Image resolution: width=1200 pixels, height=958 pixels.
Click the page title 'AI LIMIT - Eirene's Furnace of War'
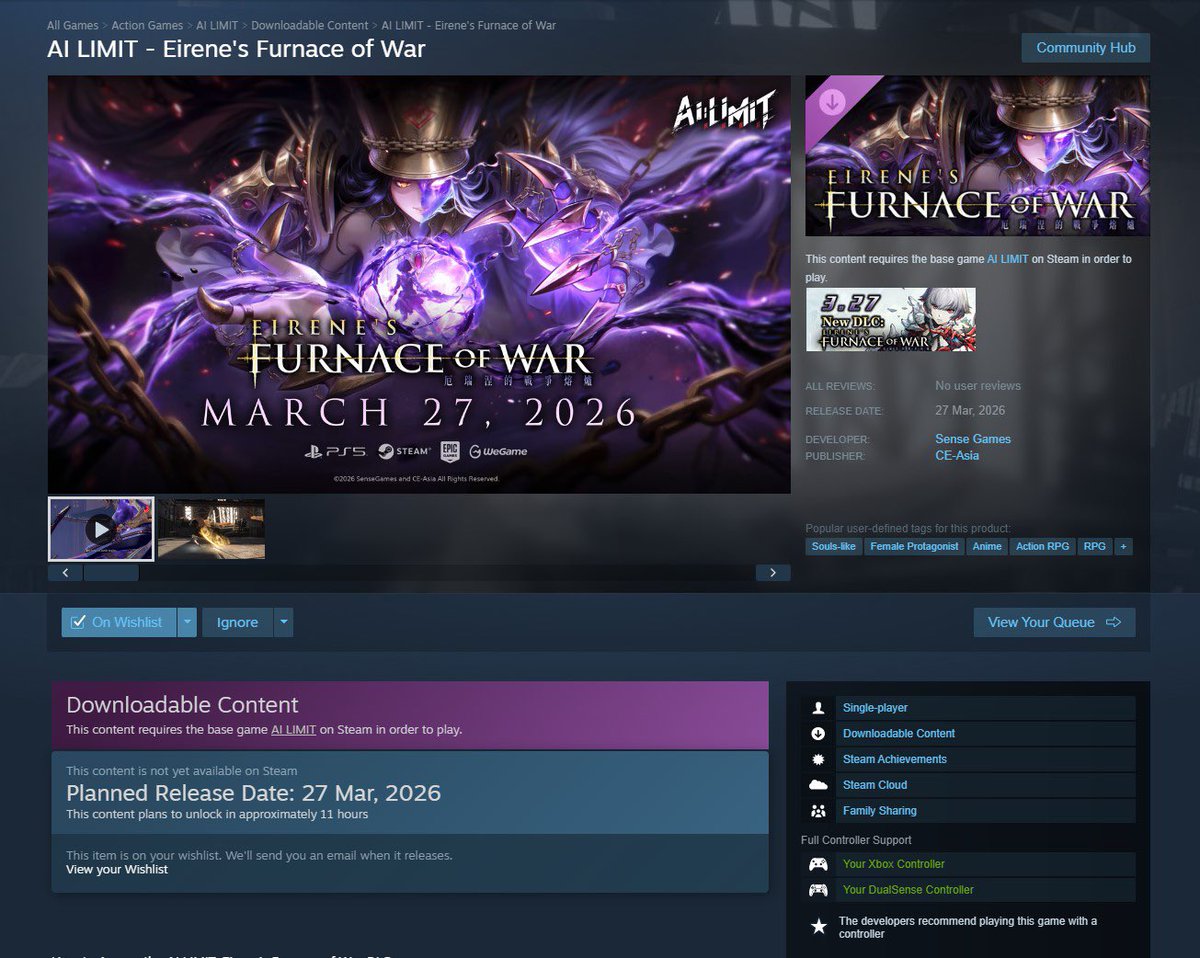[236, 49]
